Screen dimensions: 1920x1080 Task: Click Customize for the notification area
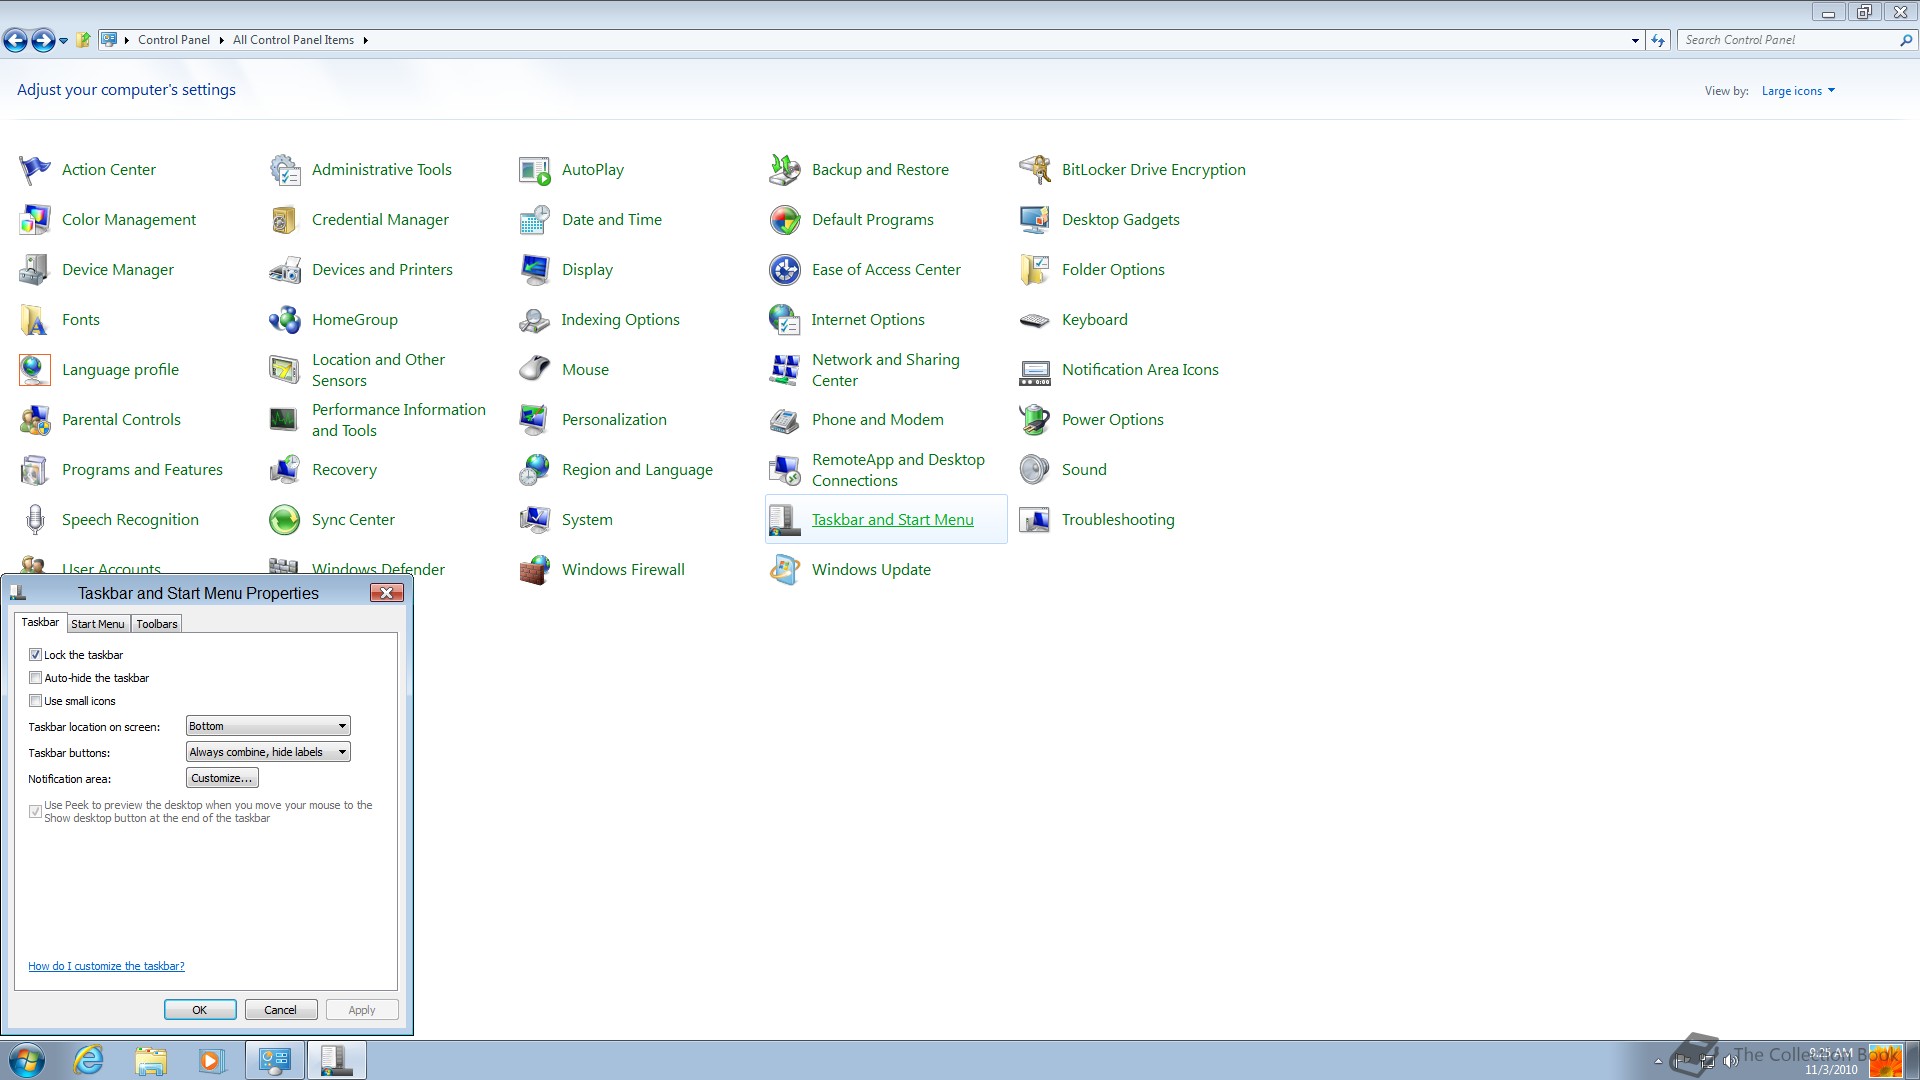[221, 777]
